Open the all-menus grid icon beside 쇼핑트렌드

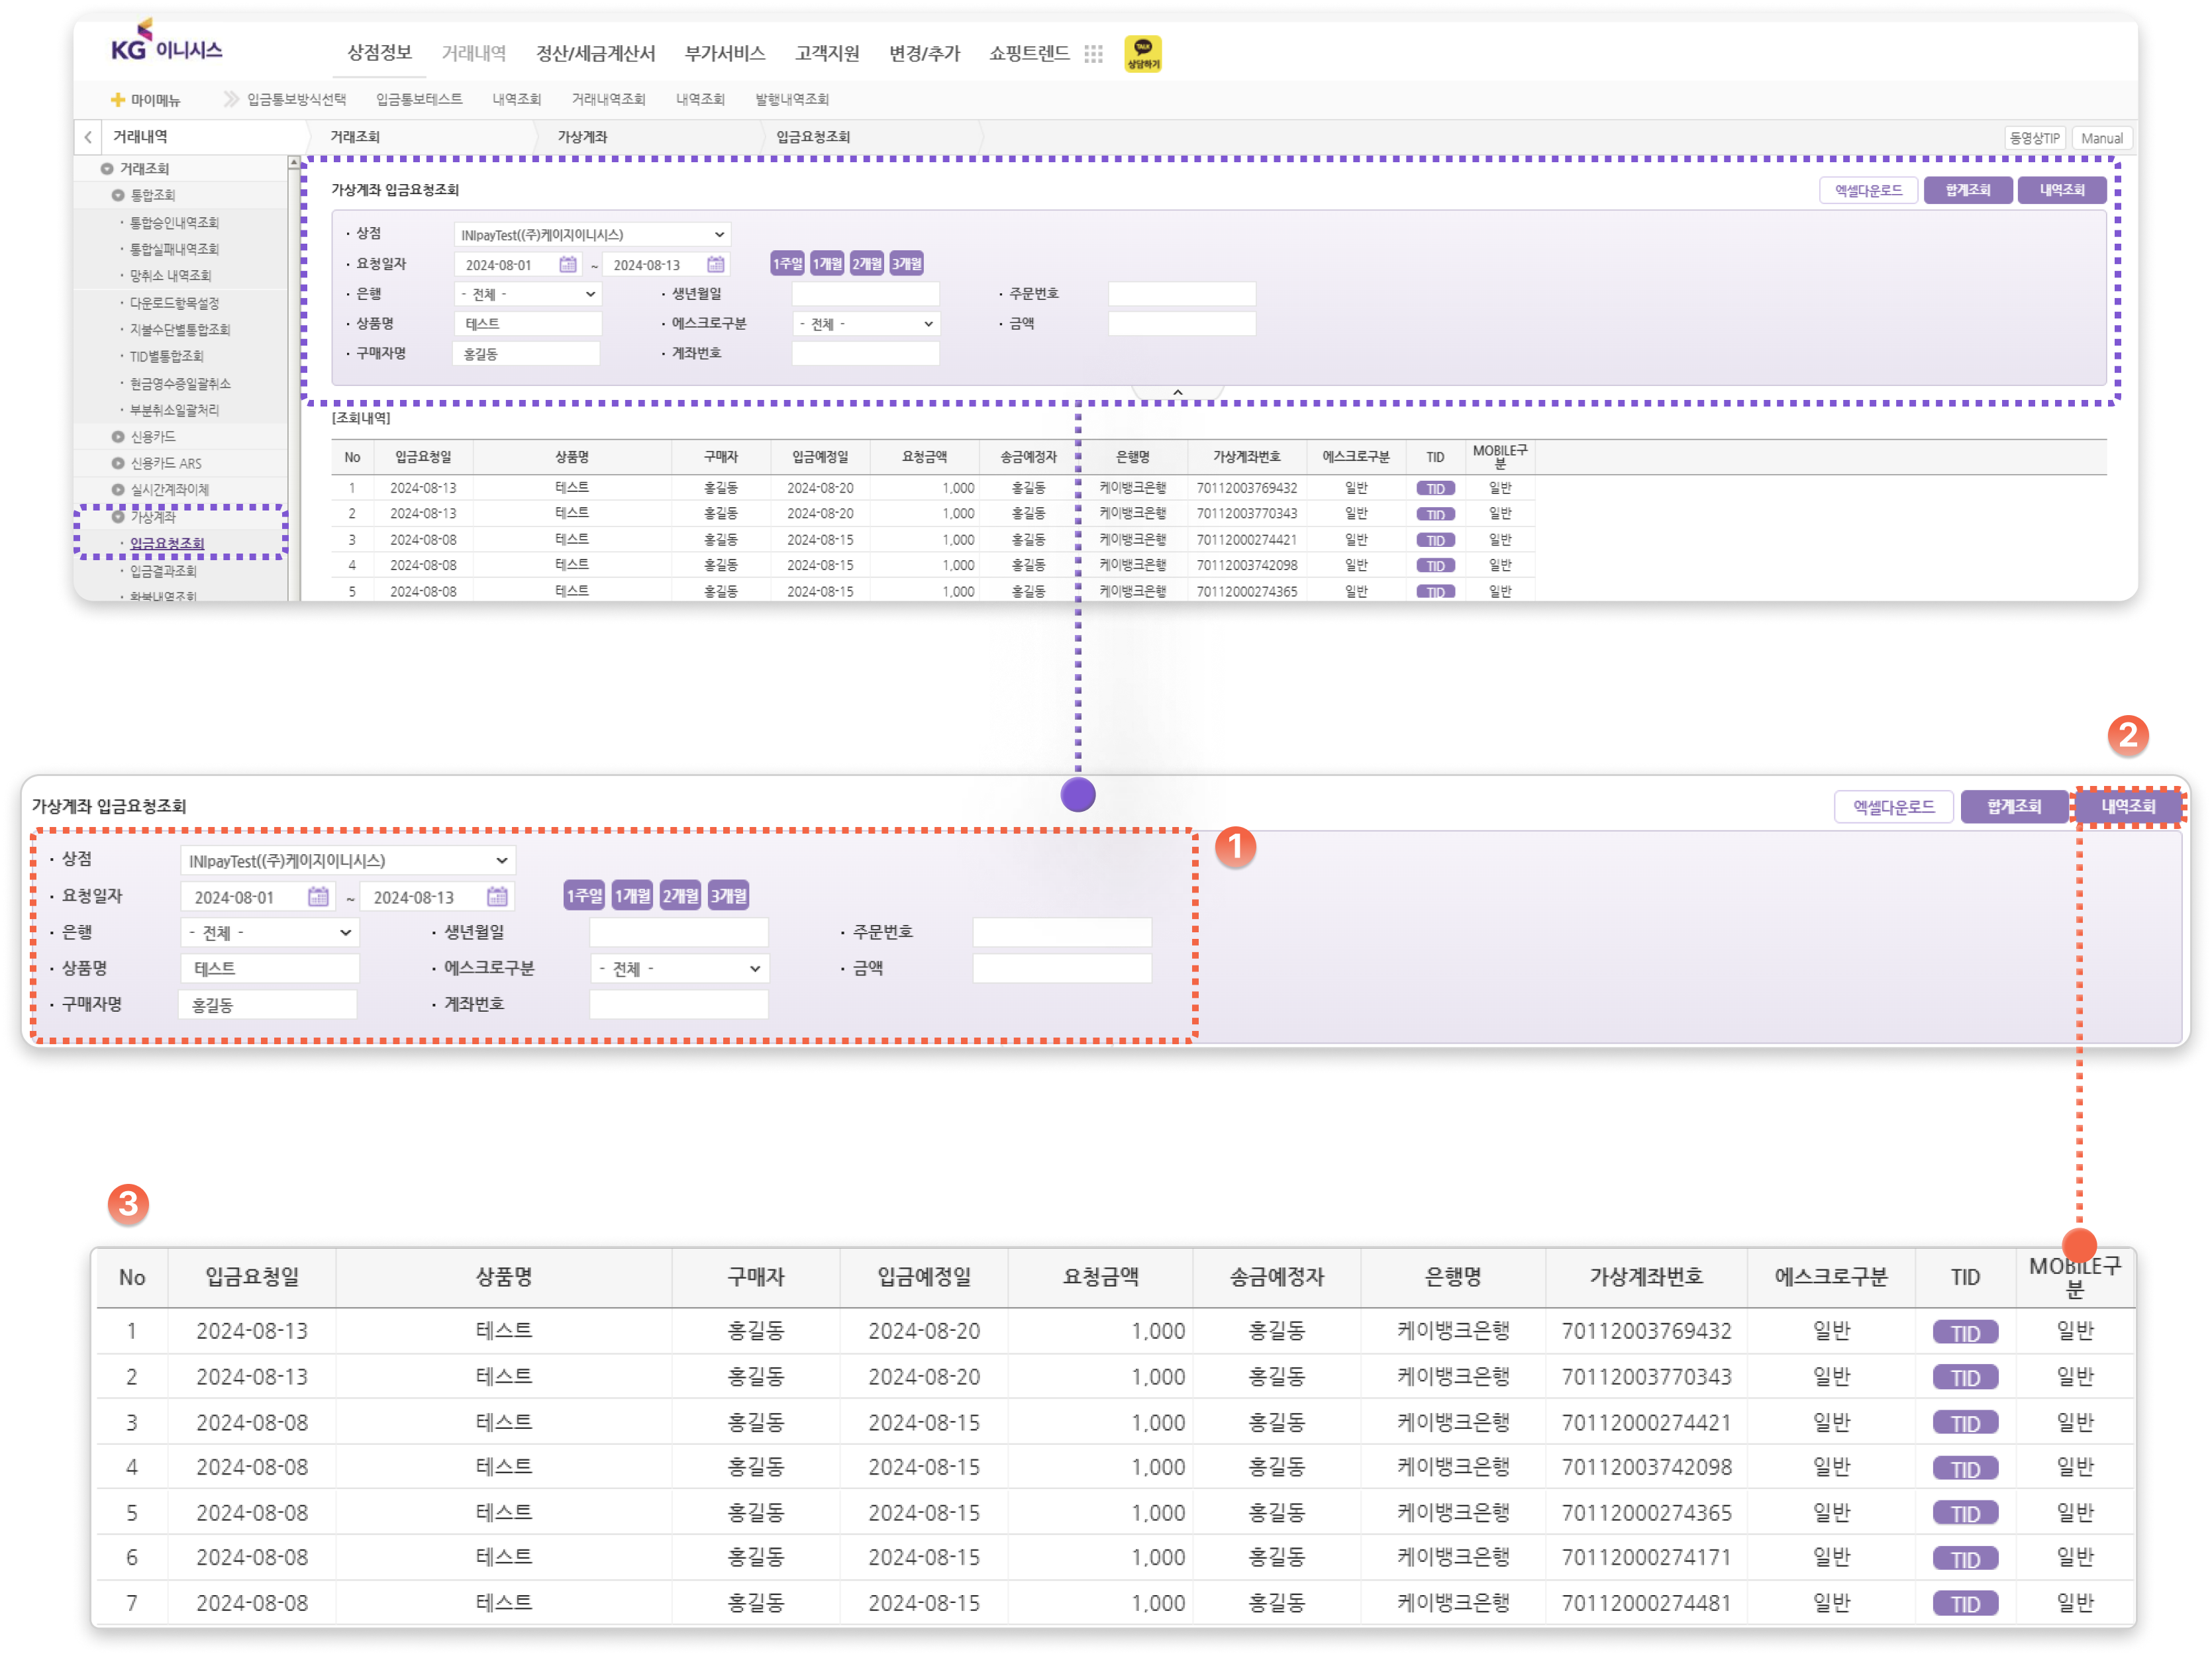(x=1093, y=54)
